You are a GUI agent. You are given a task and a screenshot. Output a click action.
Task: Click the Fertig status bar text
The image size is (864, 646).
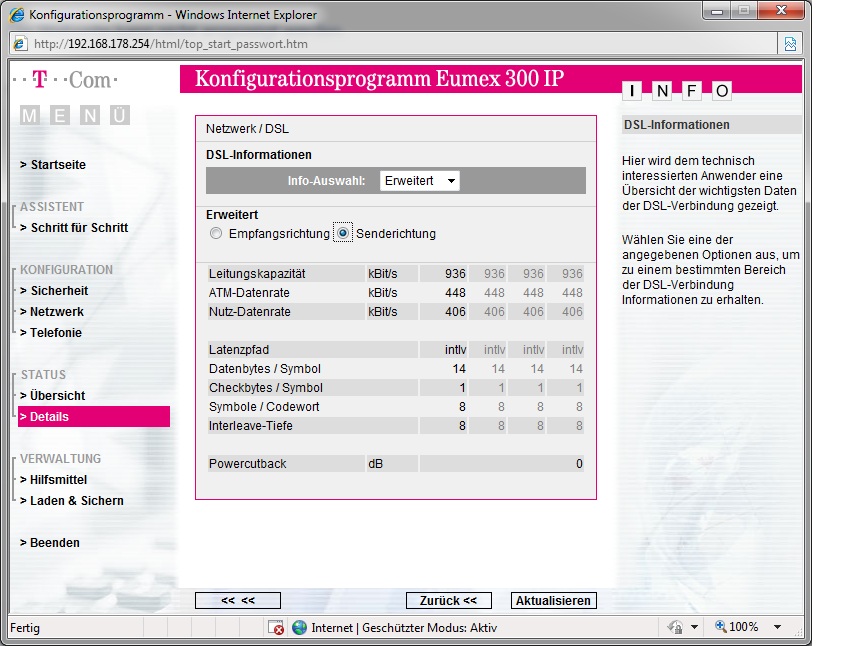(25, 628)
